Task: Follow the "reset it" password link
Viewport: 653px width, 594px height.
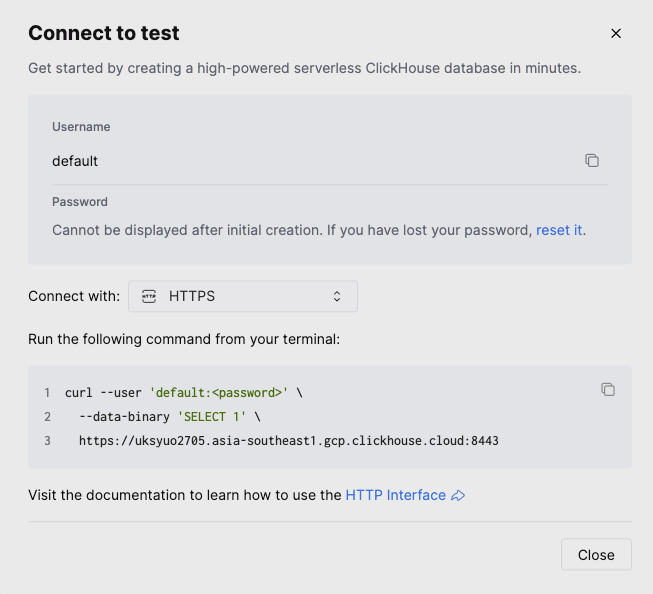Action: pos(559,230)
